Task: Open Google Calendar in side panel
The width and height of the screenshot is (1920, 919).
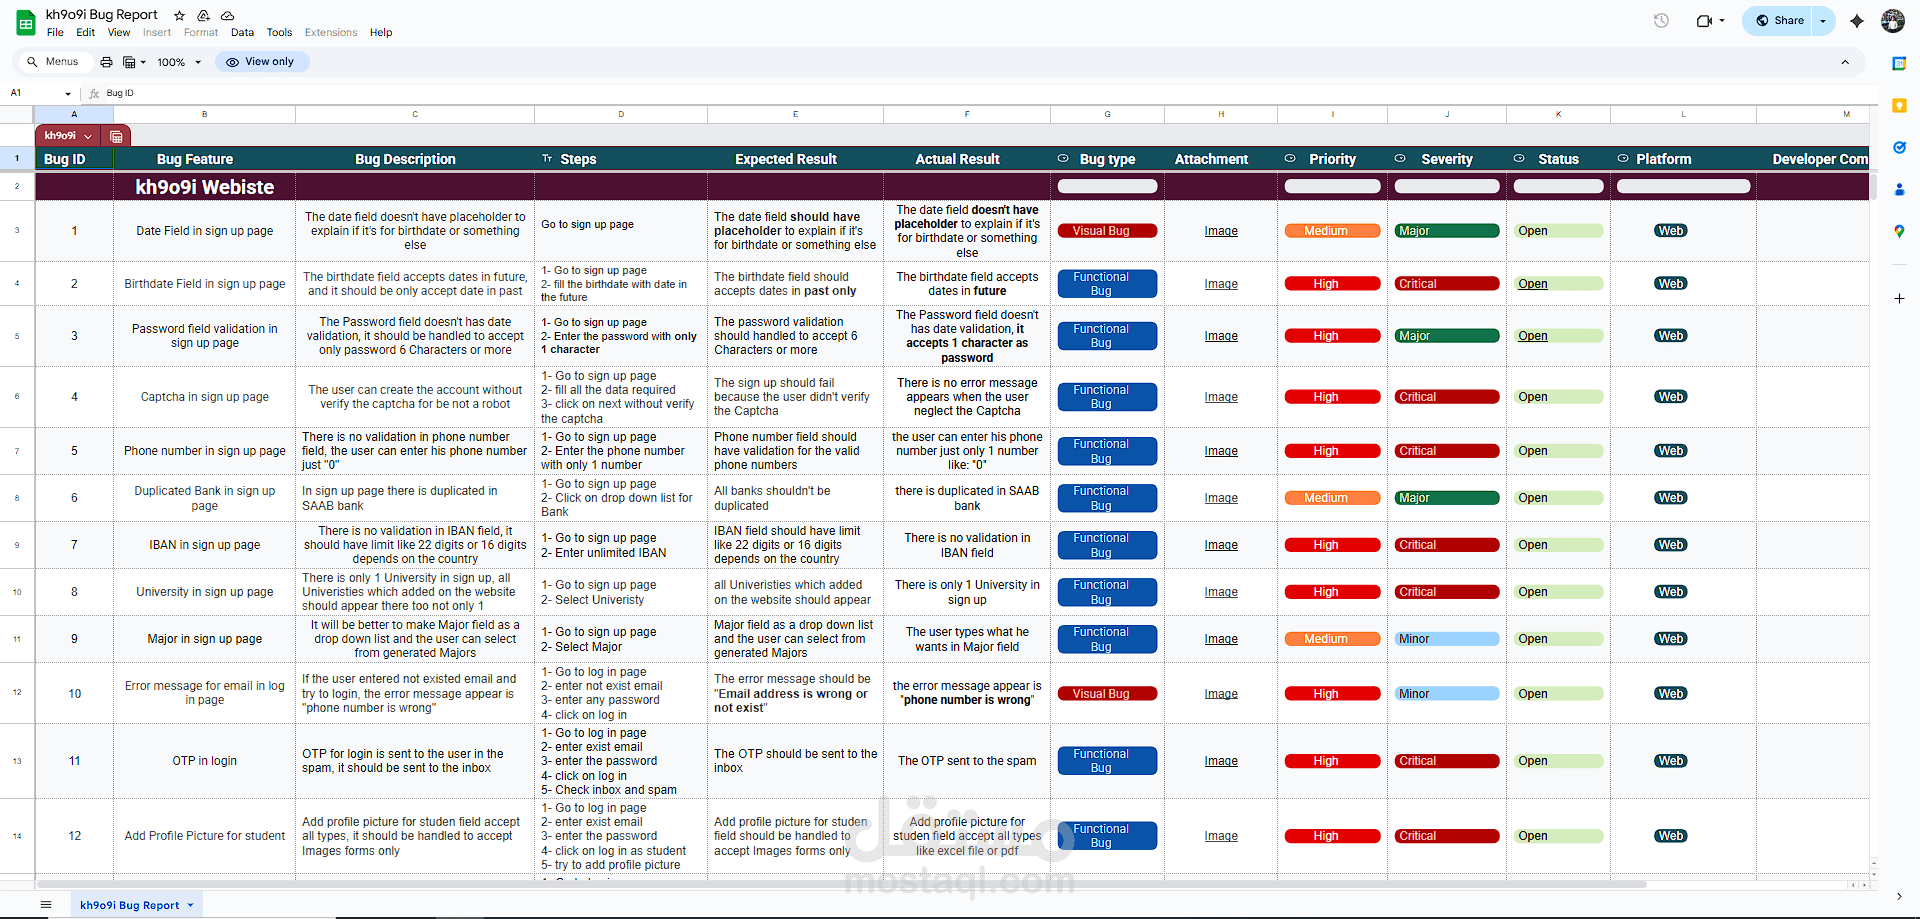Action: point(1899,63)
